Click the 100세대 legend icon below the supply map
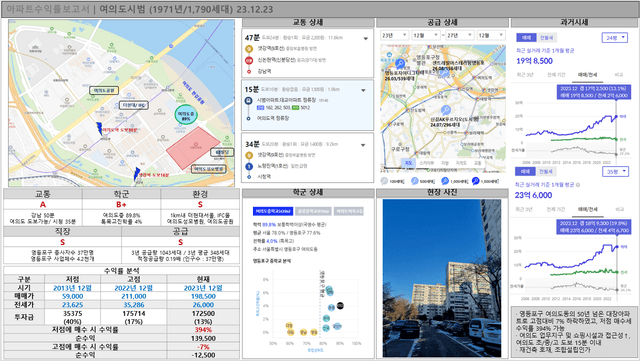The width and height of the screenshot is (640, 361). [x=384, y=181]
